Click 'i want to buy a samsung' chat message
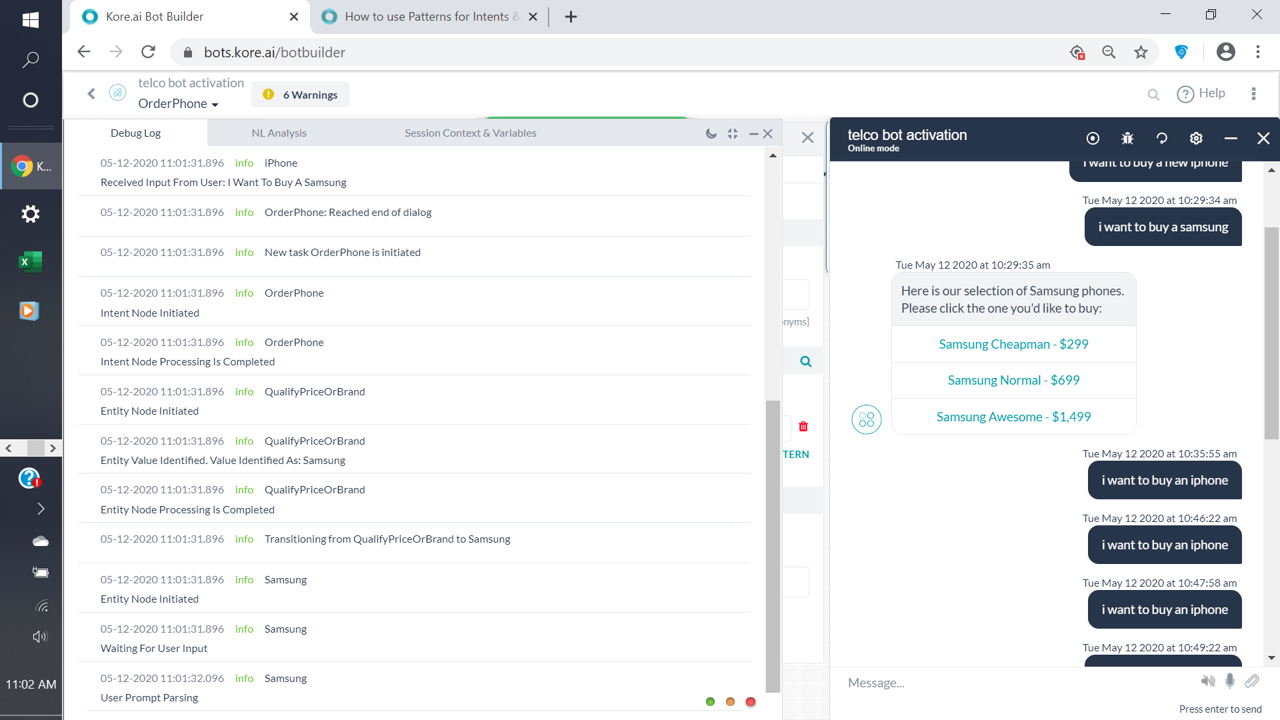Screen dimensions: 1280x720 (1163, 227)
